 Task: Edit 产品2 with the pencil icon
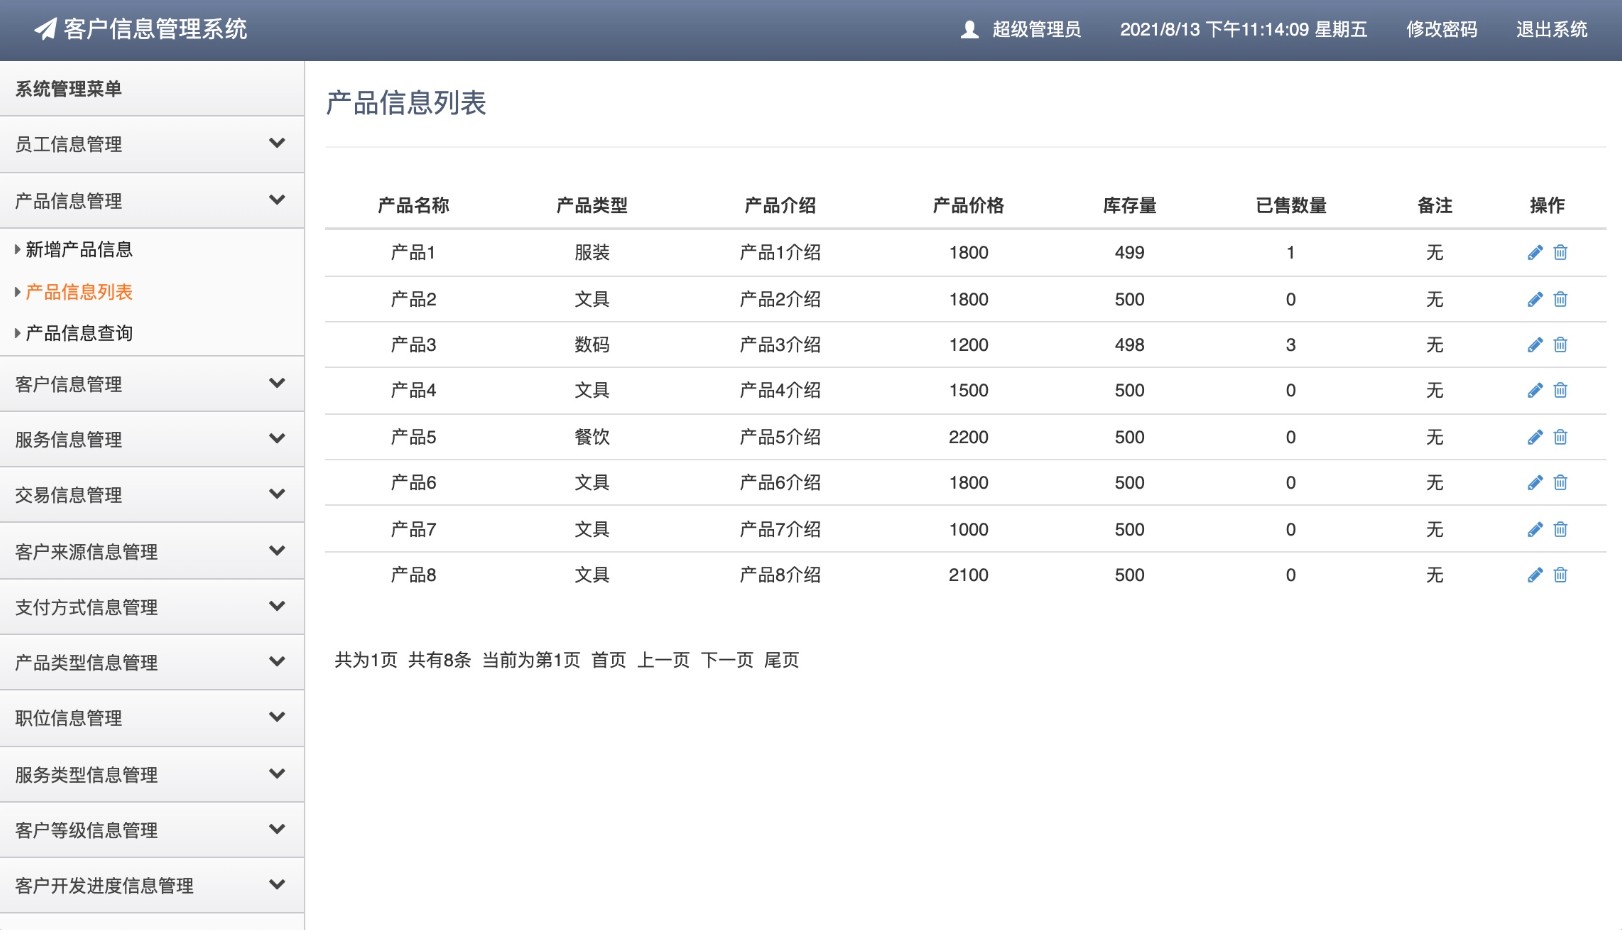[1535, 299]
